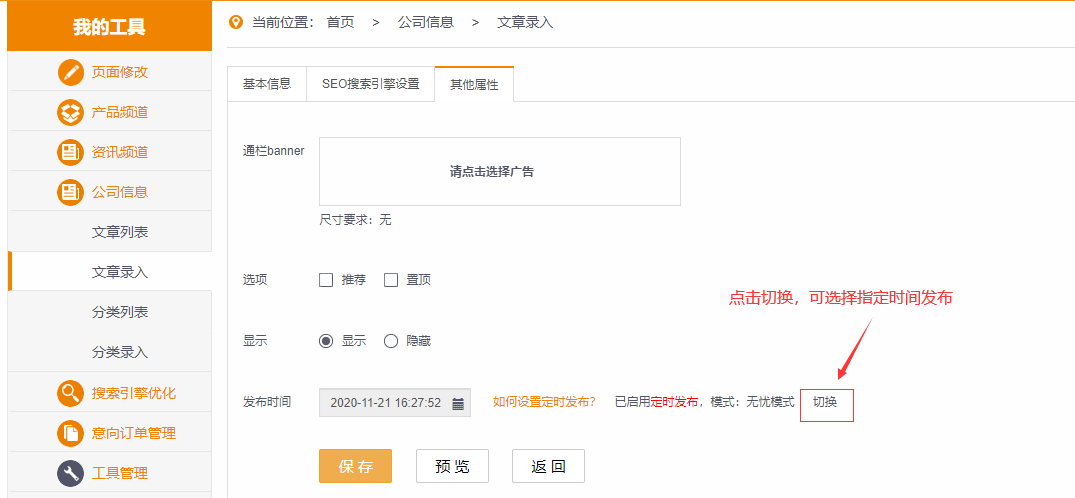Go to 文章列表 in sidebar
This screenshot has width=1075, height=498.
coord(110,232)
